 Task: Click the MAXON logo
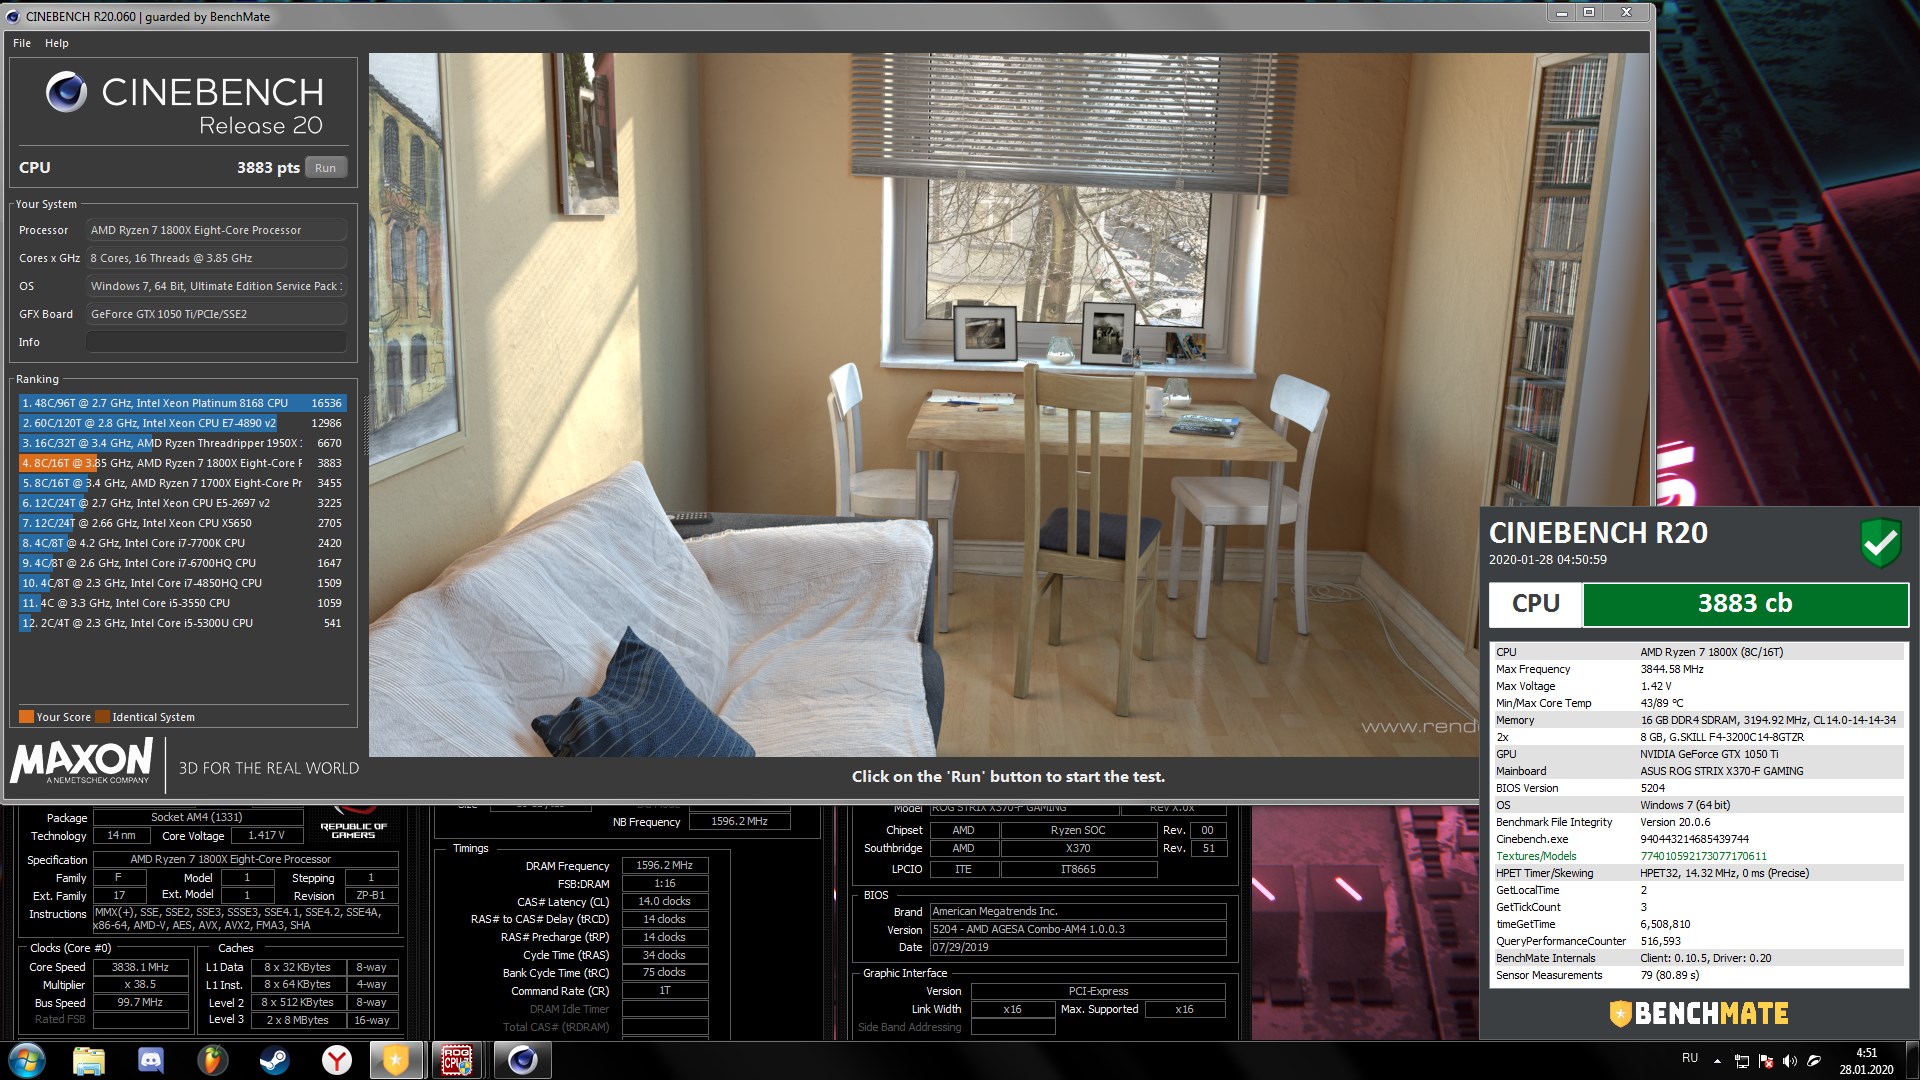coord(81,761)
